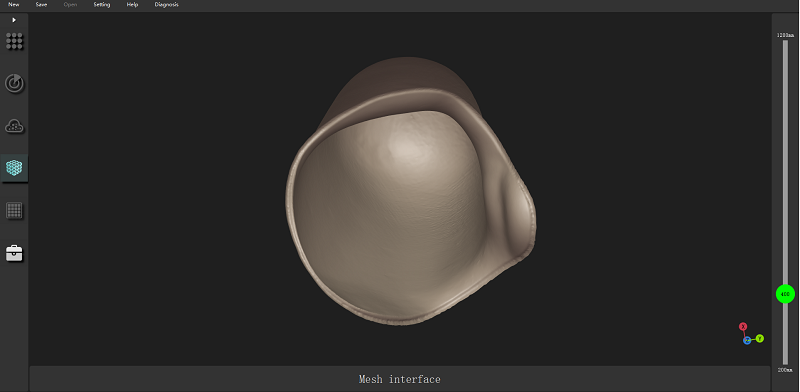
Task: Click the 1200mm label atop the slider
Action: point(785,35)
